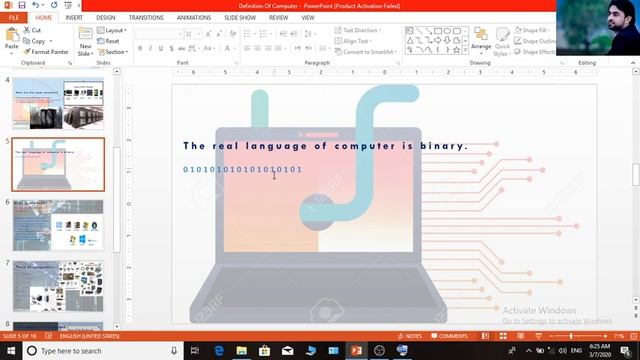640x360 pixels.
Task: Open the ANIMATIONS ribbon tab
Action: point(194,18)
